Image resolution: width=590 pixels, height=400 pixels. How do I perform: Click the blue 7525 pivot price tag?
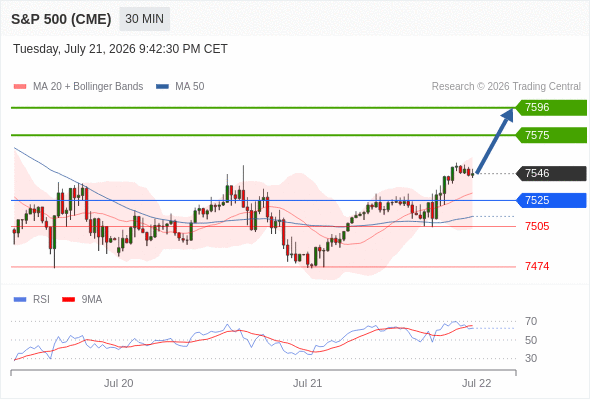(x=551, y=200)
